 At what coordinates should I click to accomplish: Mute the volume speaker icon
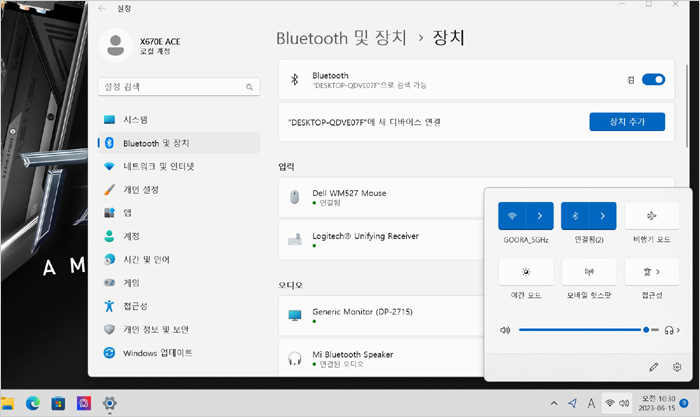pos(505,329)
